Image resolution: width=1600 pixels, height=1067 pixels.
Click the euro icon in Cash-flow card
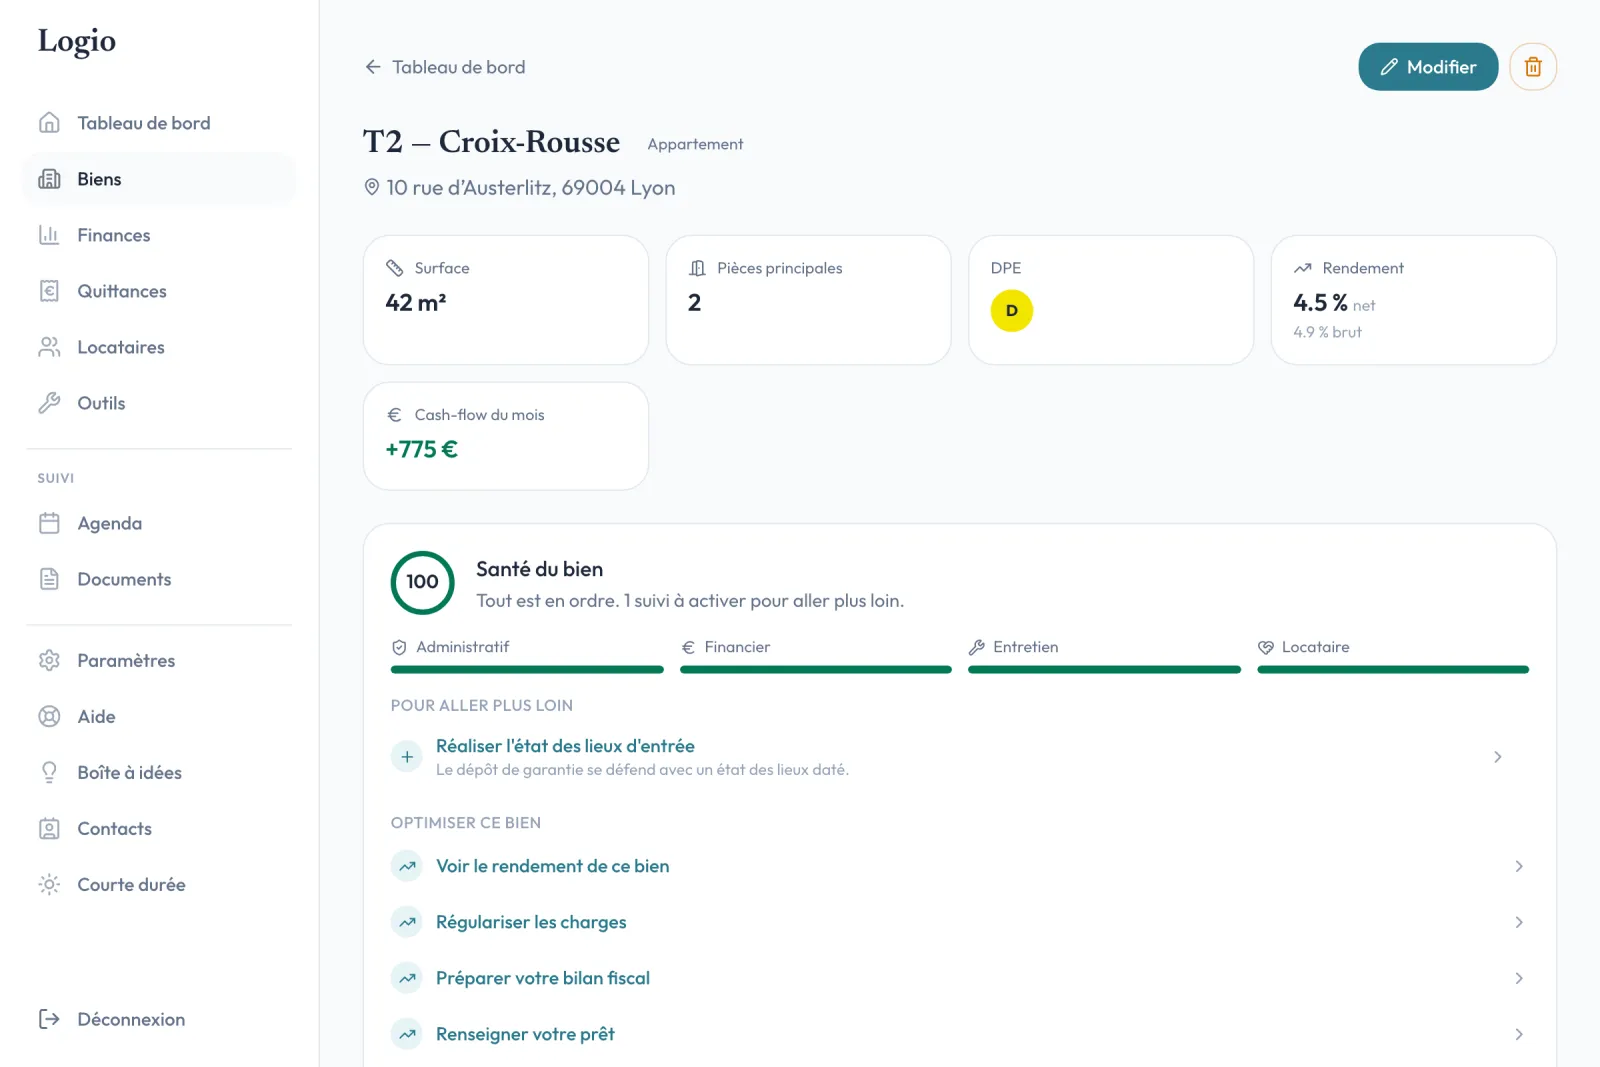[x=395, y=415]
